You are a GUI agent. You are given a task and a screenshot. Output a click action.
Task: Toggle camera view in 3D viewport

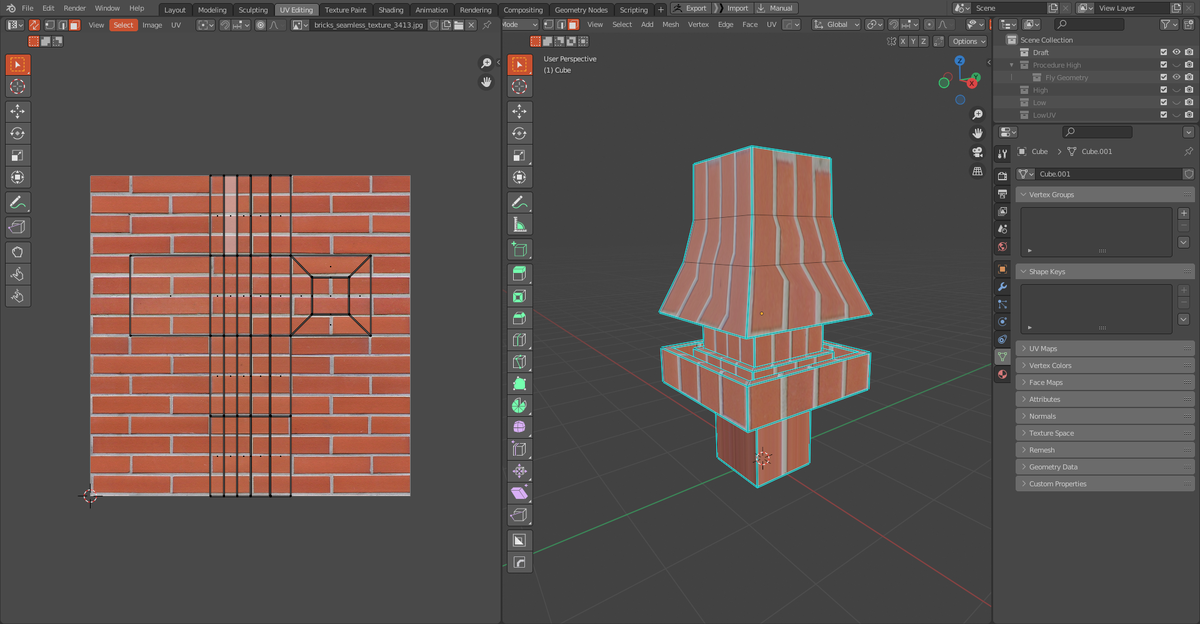[977, 152]
